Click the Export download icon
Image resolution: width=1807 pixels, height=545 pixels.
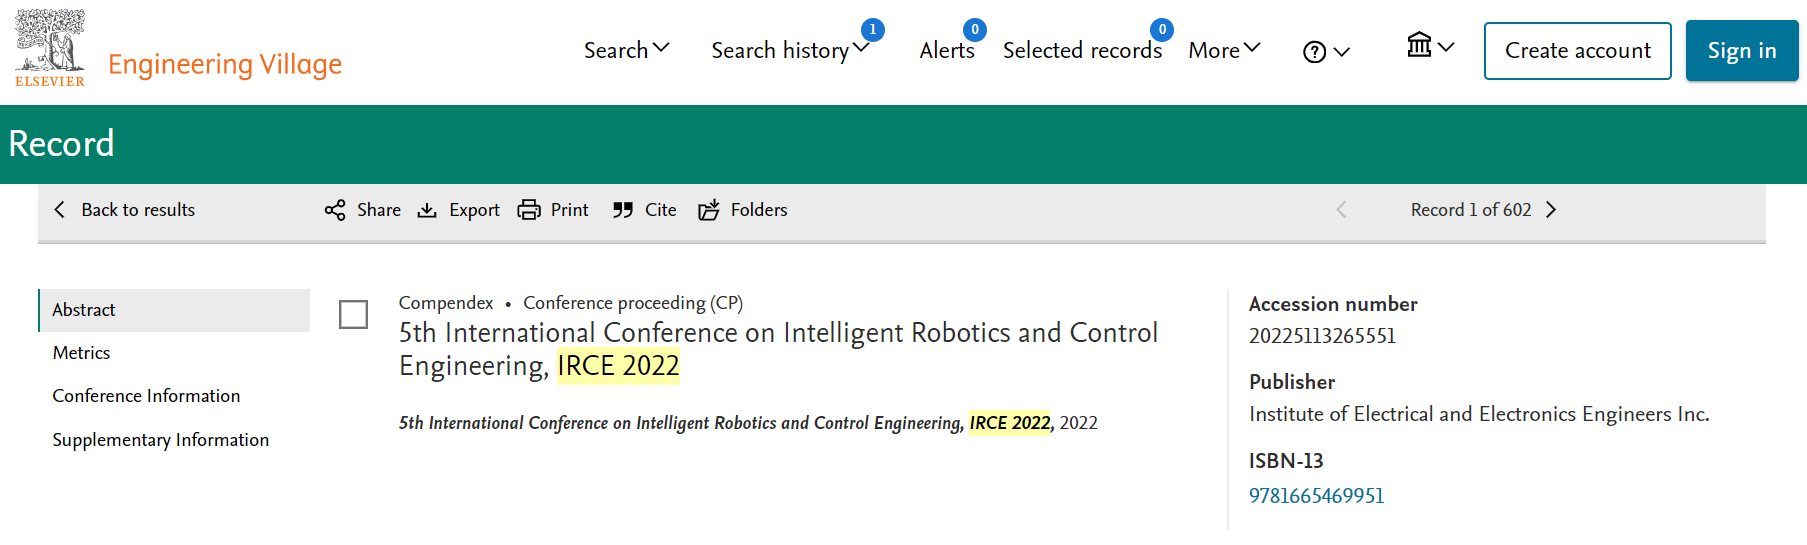[427, 210]
